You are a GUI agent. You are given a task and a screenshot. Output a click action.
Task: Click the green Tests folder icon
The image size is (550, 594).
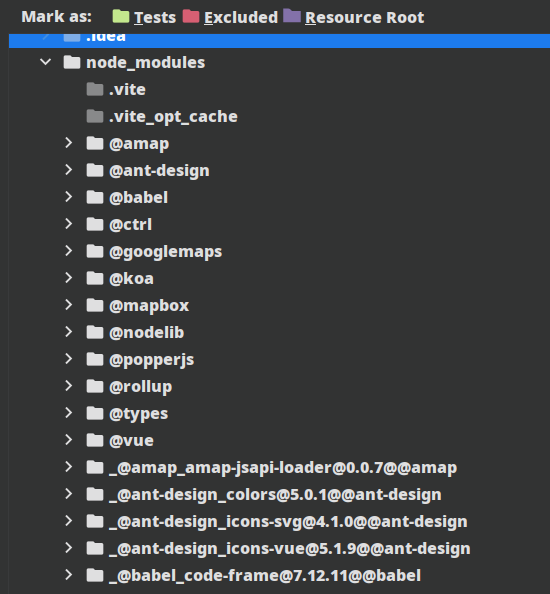coord(121,16)
